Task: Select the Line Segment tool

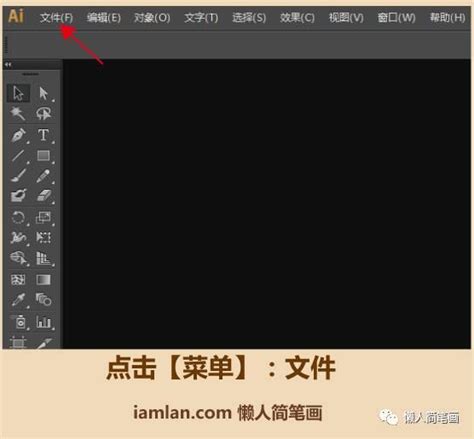Action: click(18, 156)
